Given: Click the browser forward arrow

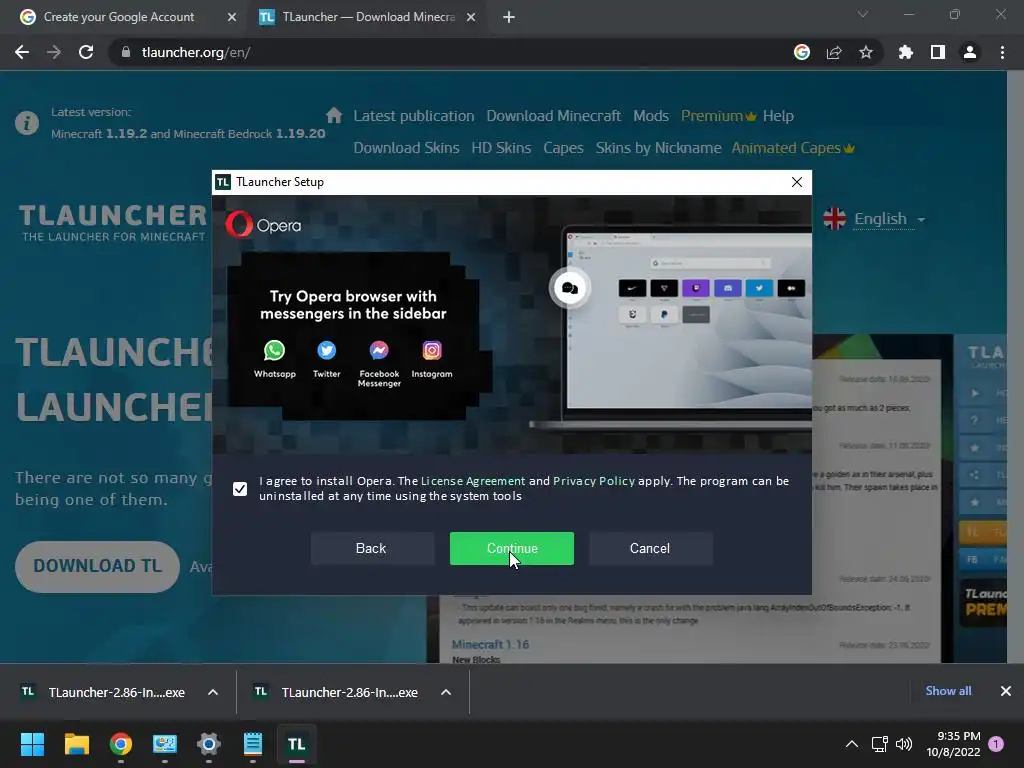Looking at the screenshot, I should point(54,52).
